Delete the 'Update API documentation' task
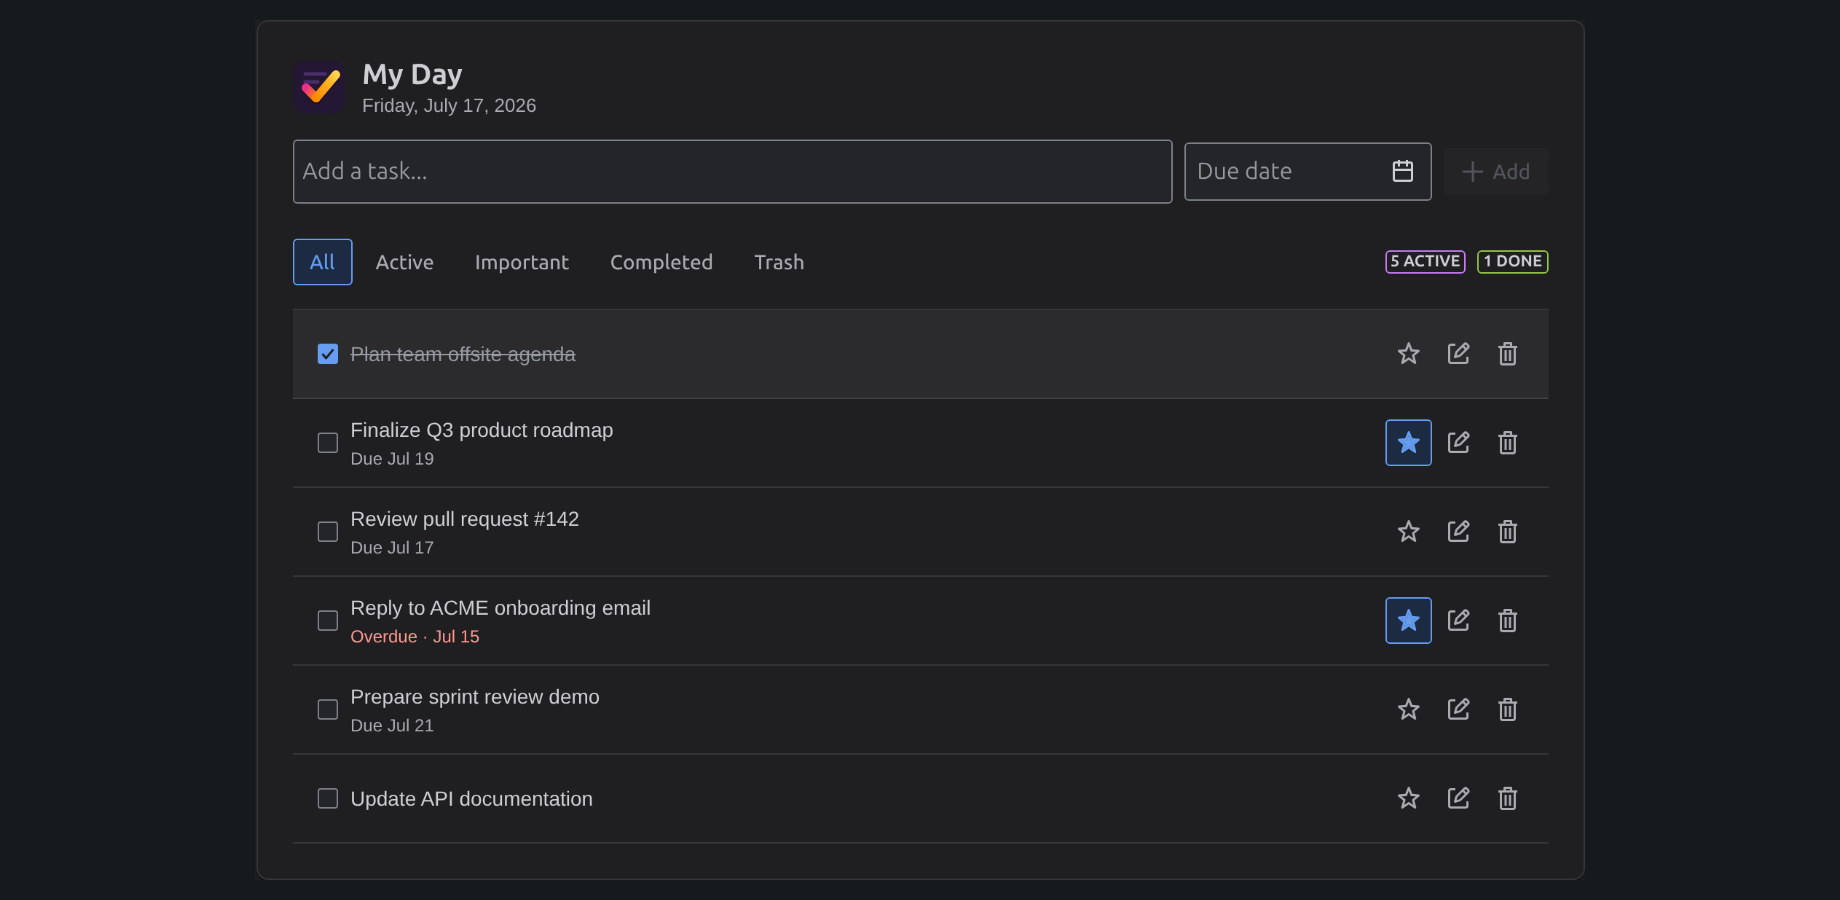The height and width of the screenshot is (900, 1840). click(1507, 799)
